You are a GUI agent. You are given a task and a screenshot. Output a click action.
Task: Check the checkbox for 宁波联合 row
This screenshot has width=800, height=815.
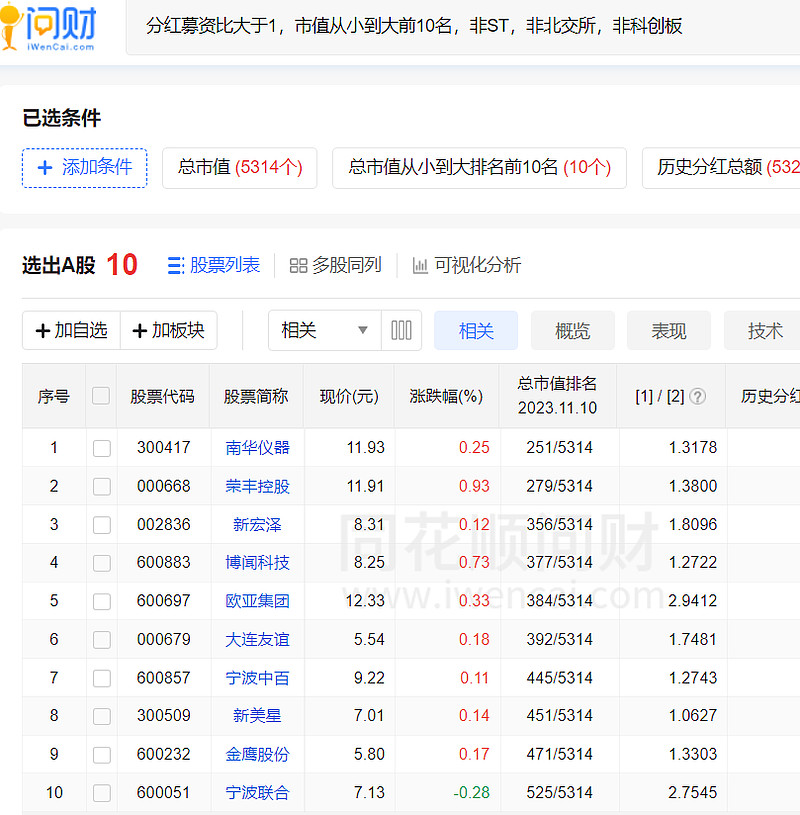click(101, 792)
